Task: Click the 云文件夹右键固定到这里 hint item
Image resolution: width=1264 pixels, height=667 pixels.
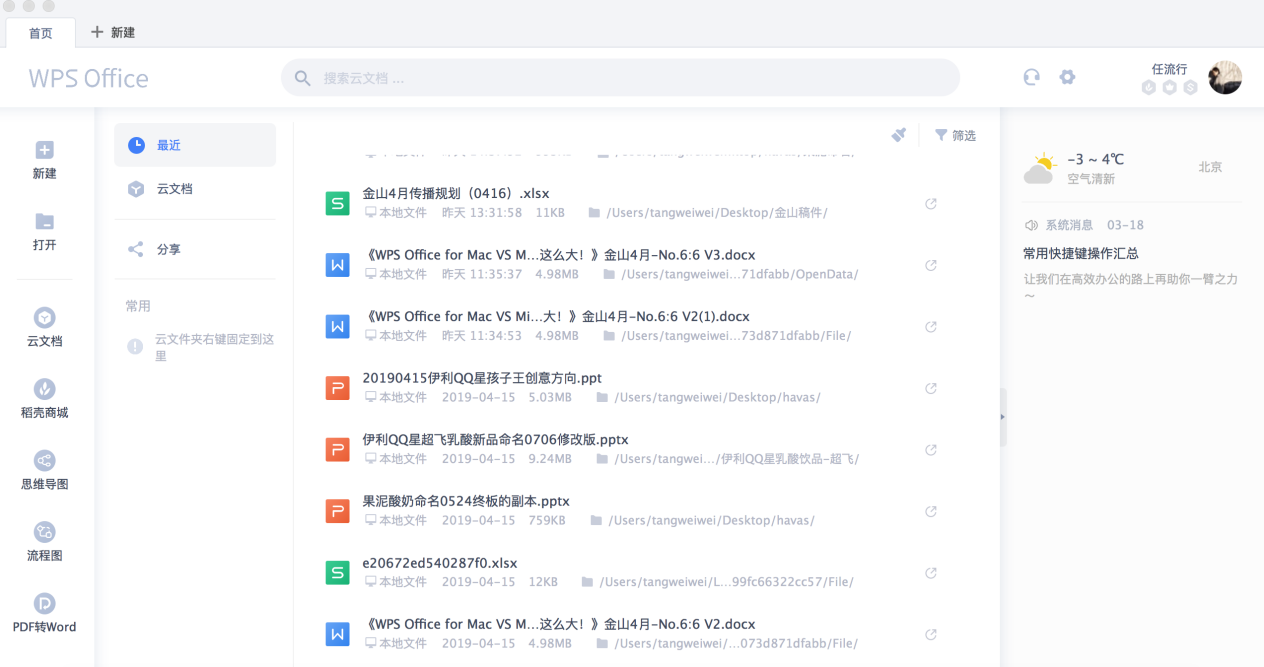Action: (x=201, y=347)
